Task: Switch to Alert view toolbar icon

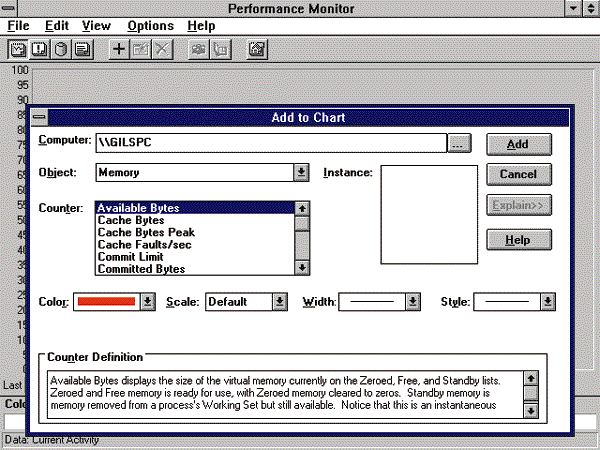Action: click(x=39, y=49)
